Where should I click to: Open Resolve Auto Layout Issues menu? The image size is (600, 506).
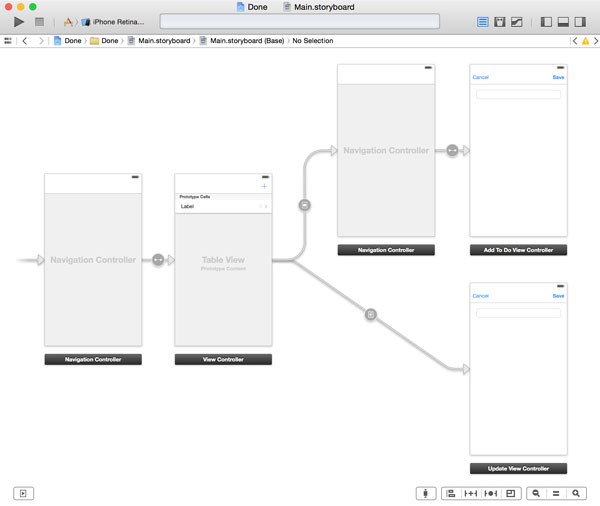pos(491,493)
